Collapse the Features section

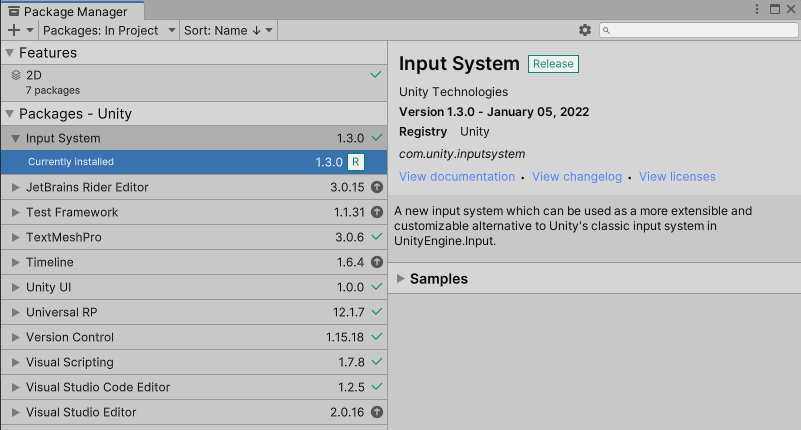coord(10,53)
